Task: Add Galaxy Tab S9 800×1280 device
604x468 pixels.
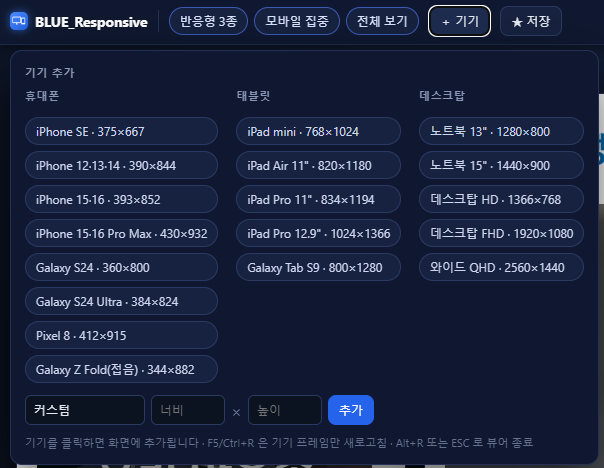Action: pyautogui.click(x=318, y=267)
